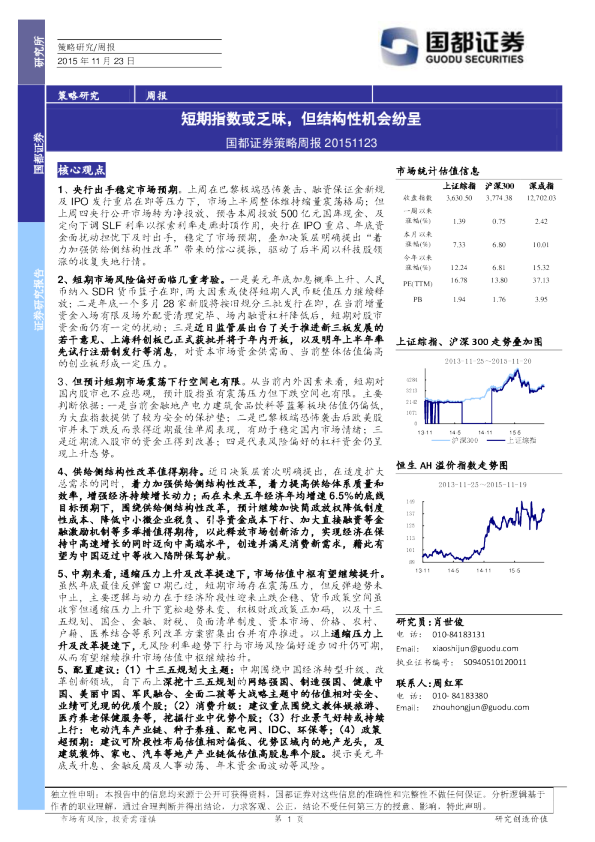Viewport: 595px width, 842px height.
Task: Click the 深成指 column header in table
Action: click(x=541, y=186)
